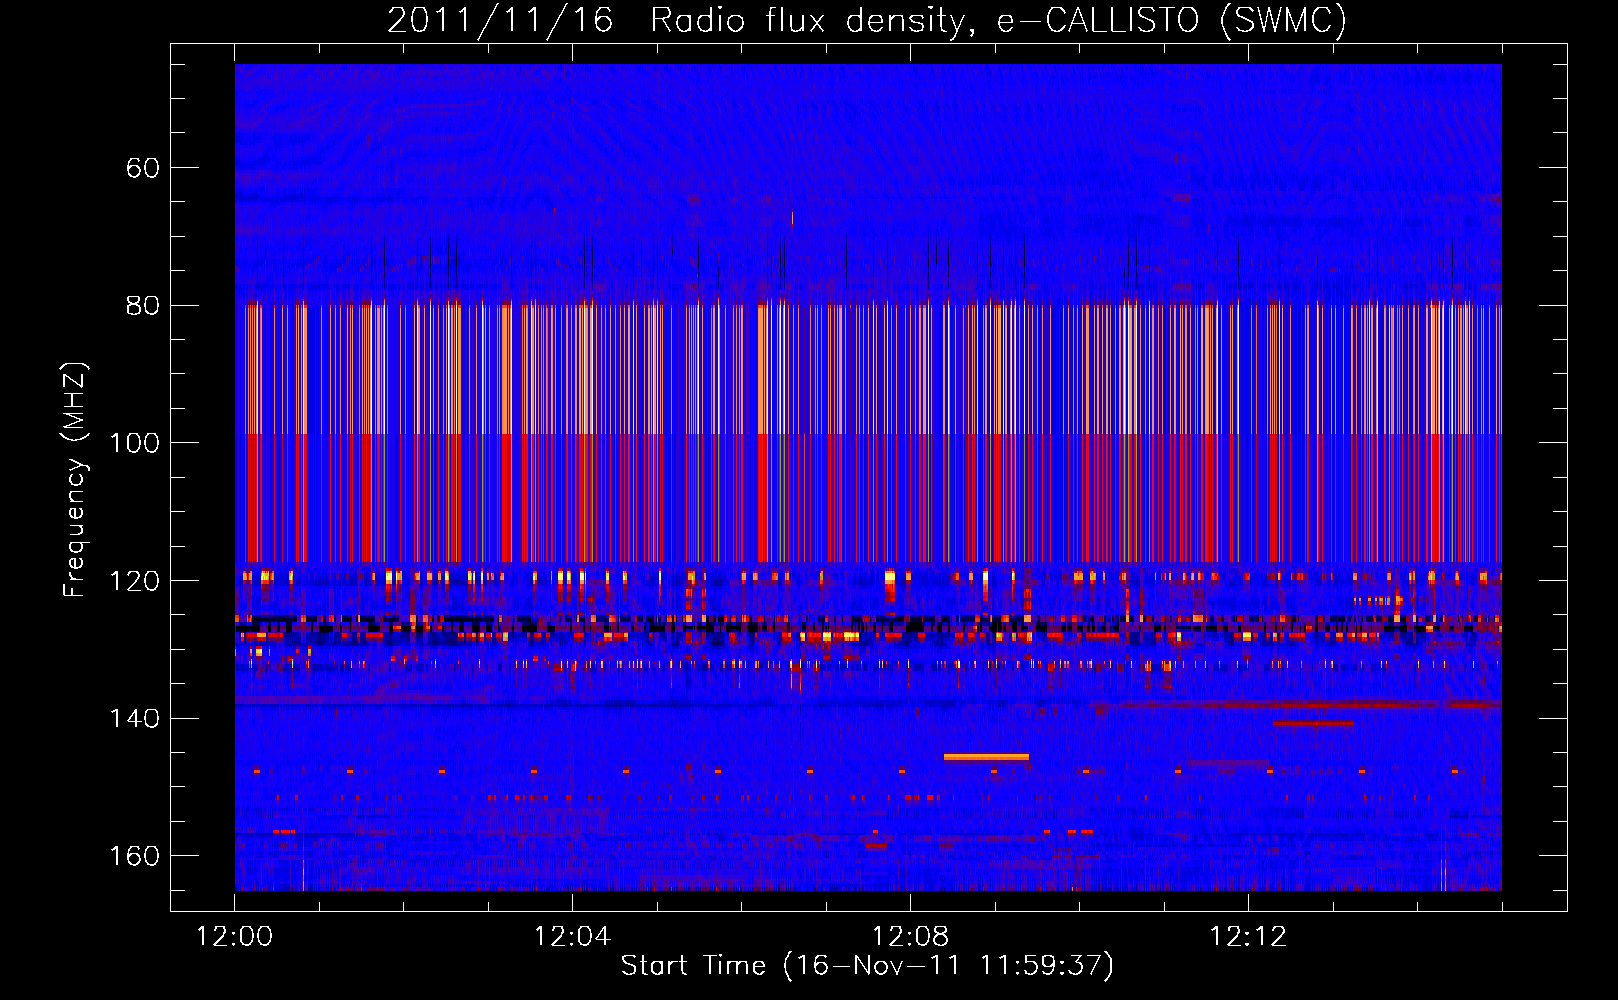Click the "Start Time (16-Nov-11 11:59:37)" label
The width and height of the screenshot is (1618, 1000).
[x=867, y=966]
